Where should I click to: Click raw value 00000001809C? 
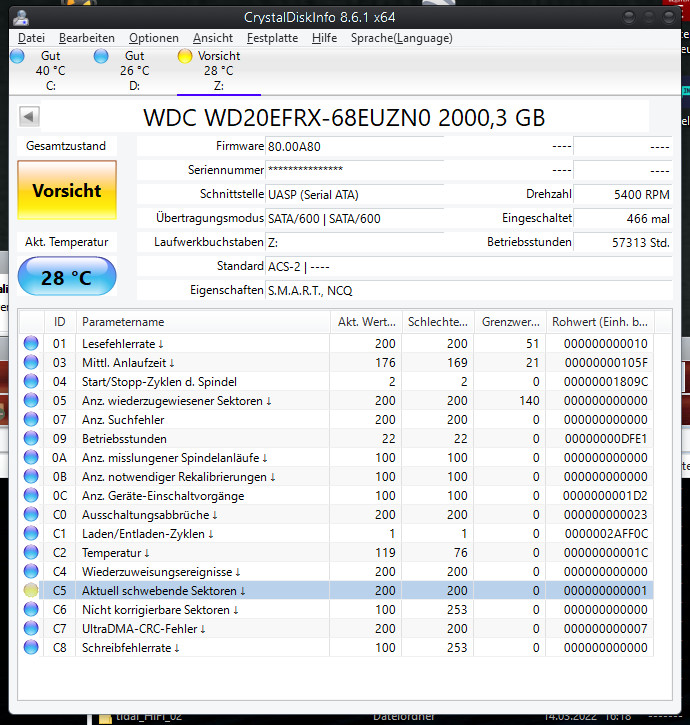pos(606,382)
